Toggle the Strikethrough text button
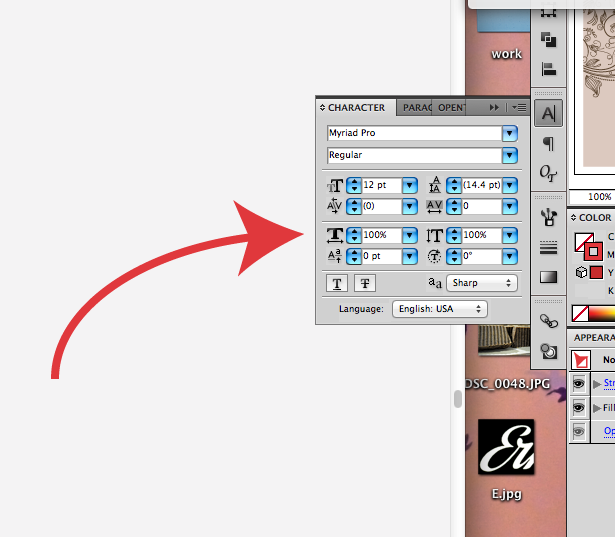This screenshot has width=615, height=537. point(365,283)
